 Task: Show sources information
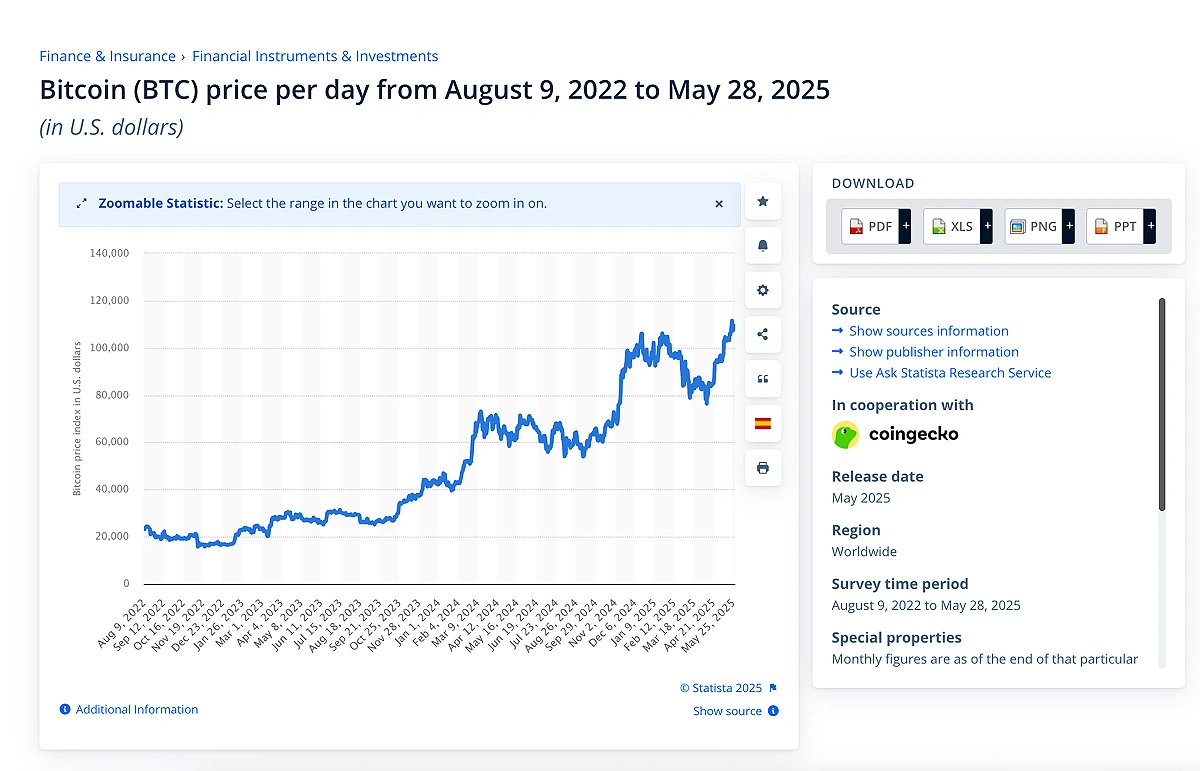927,330
